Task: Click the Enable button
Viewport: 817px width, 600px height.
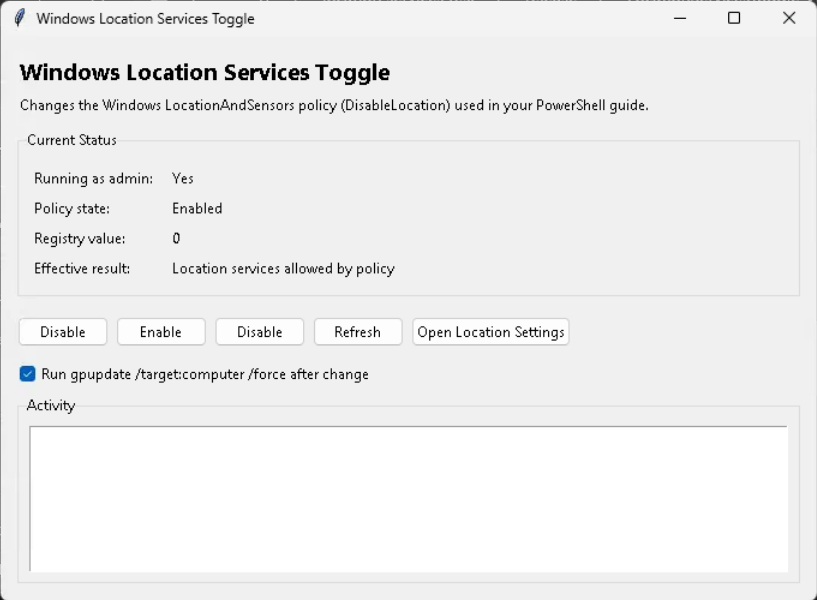Action: pos(161,332)
